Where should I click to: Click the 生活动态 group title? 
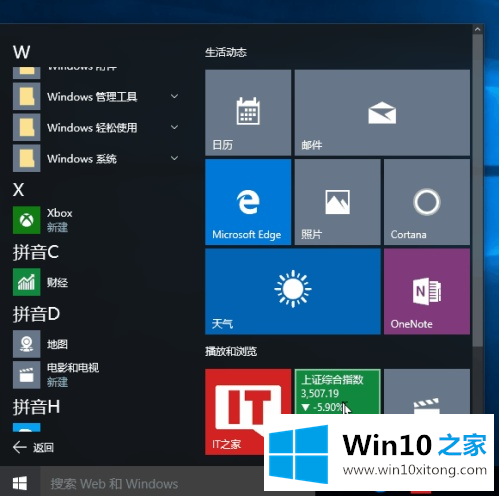(x=226, y=52)
